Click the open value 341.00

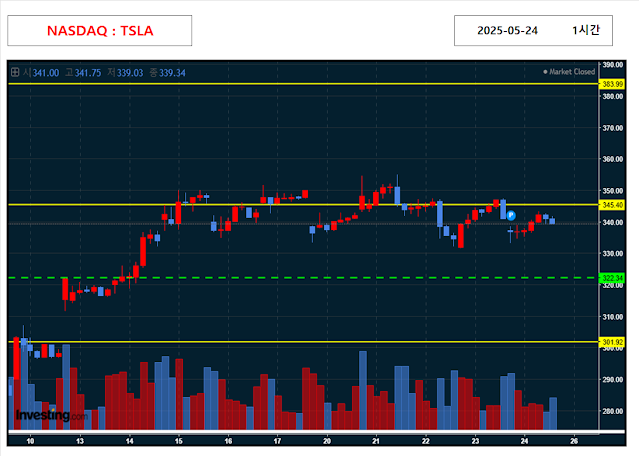[46, 73]
